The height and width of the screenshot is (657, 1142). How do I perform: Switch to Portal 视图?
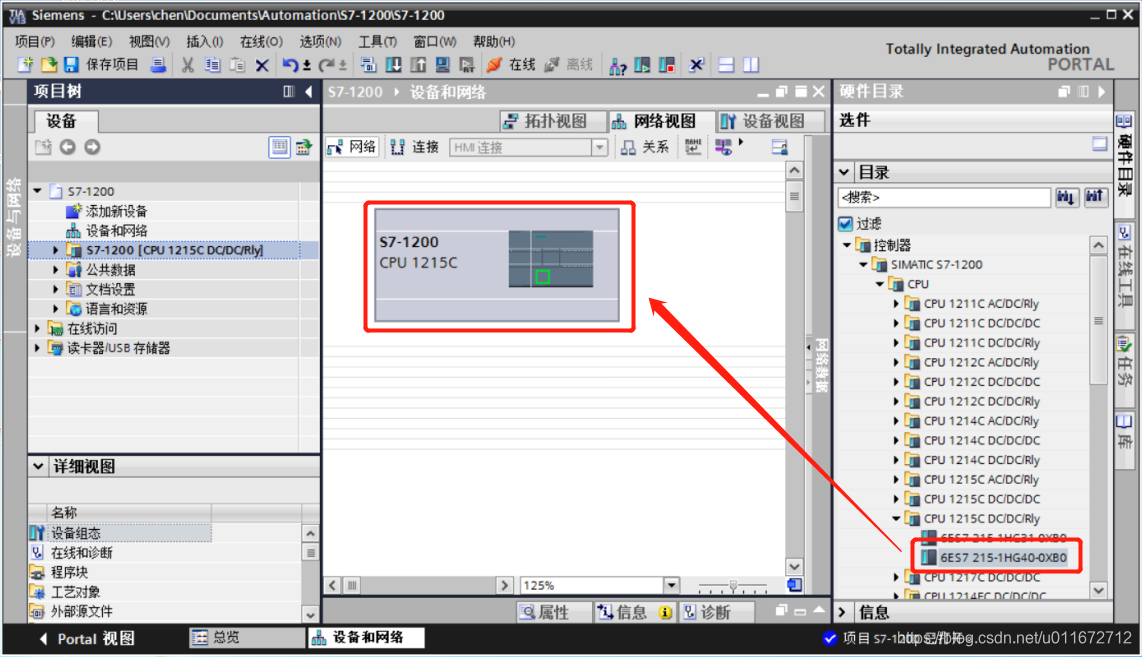point(87,639)
